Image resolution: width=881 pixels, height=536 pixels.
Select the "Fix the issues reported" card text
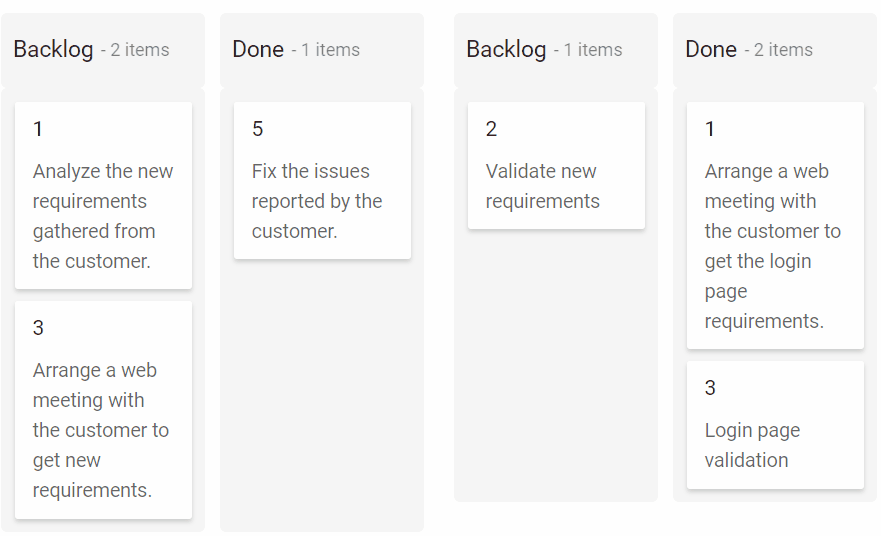click(x=317, y=201)
